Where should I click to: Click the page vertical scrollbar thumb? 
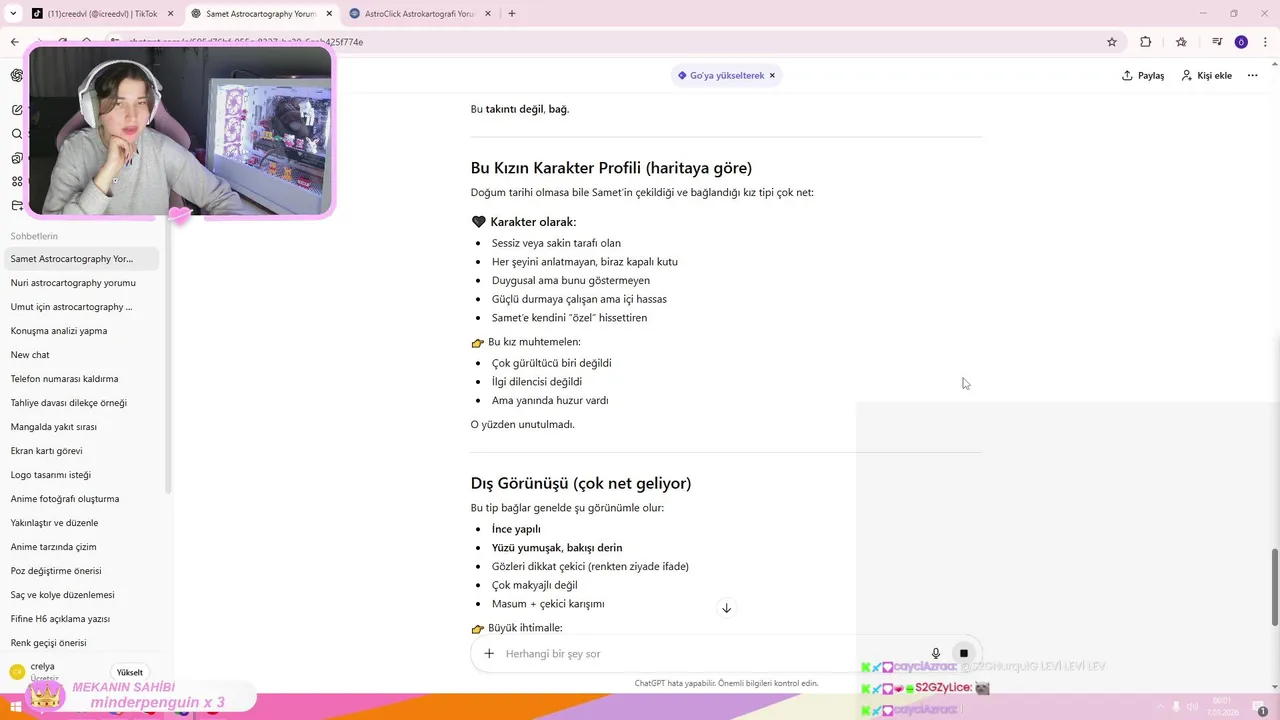[1274, 588]
